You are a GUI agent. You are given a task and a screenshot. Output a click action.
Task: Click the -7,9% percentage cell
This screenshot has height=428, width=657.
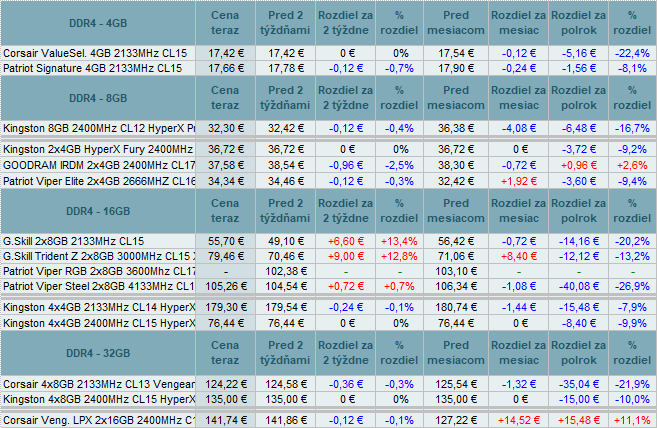[x=632, y=307]
